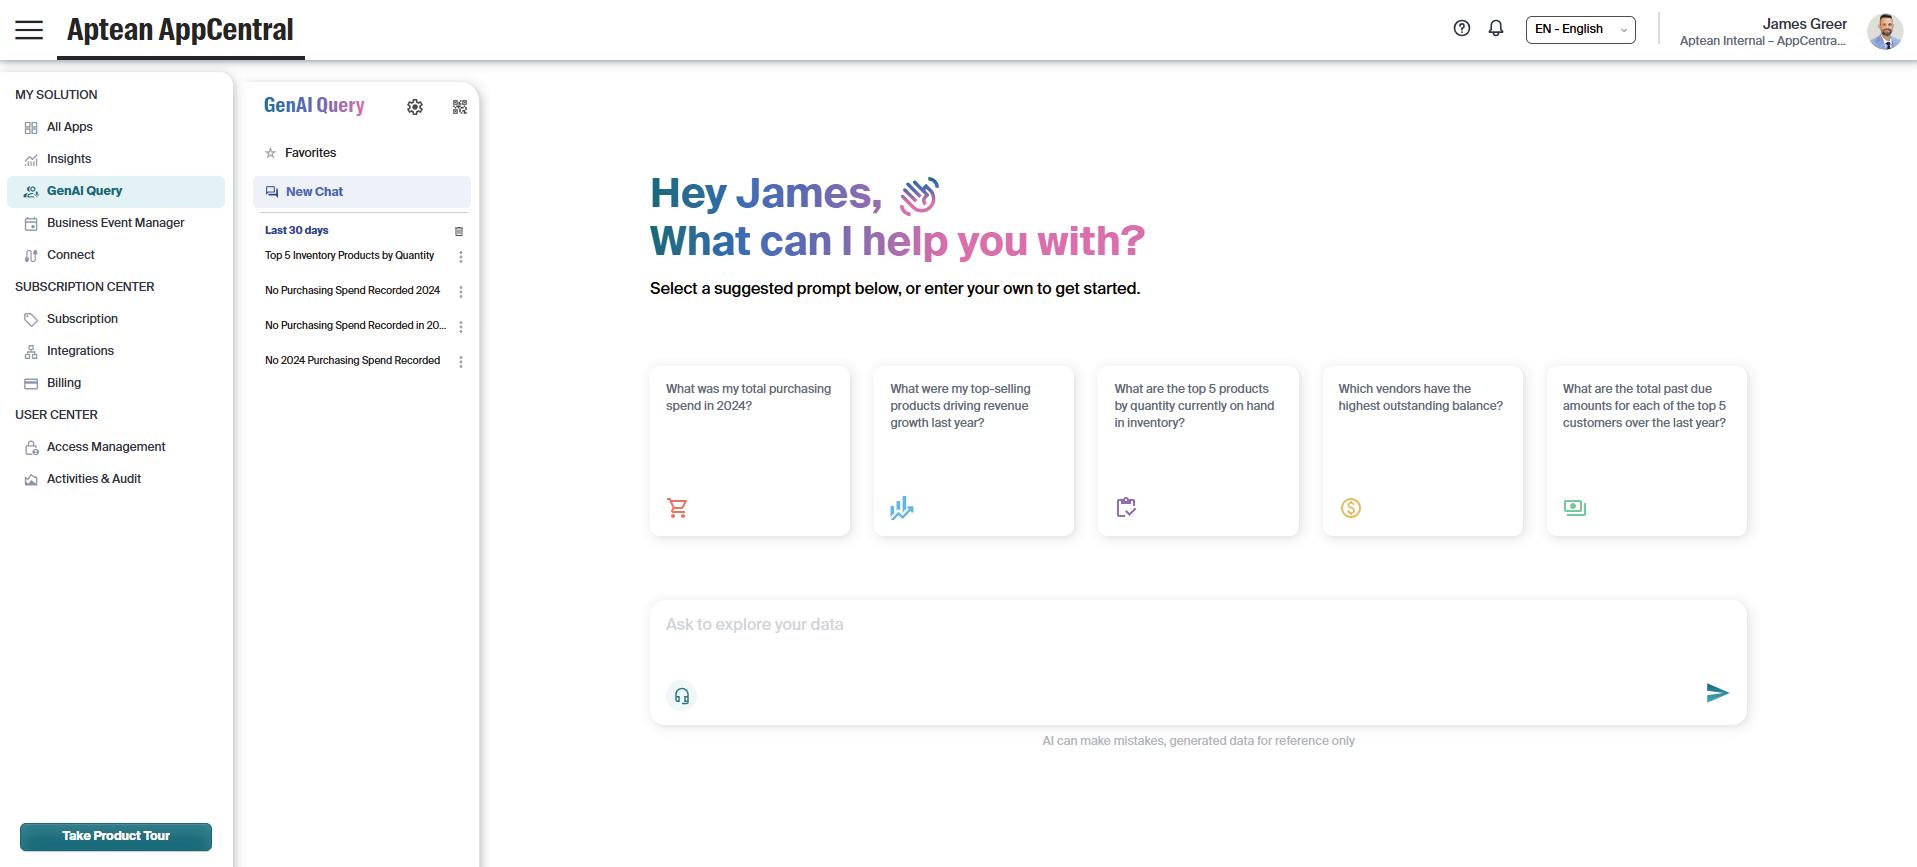
Task: Open No Purchasing Spend Recorded in 20... chat
Action: pyautogui.click(x=355, y=326)
